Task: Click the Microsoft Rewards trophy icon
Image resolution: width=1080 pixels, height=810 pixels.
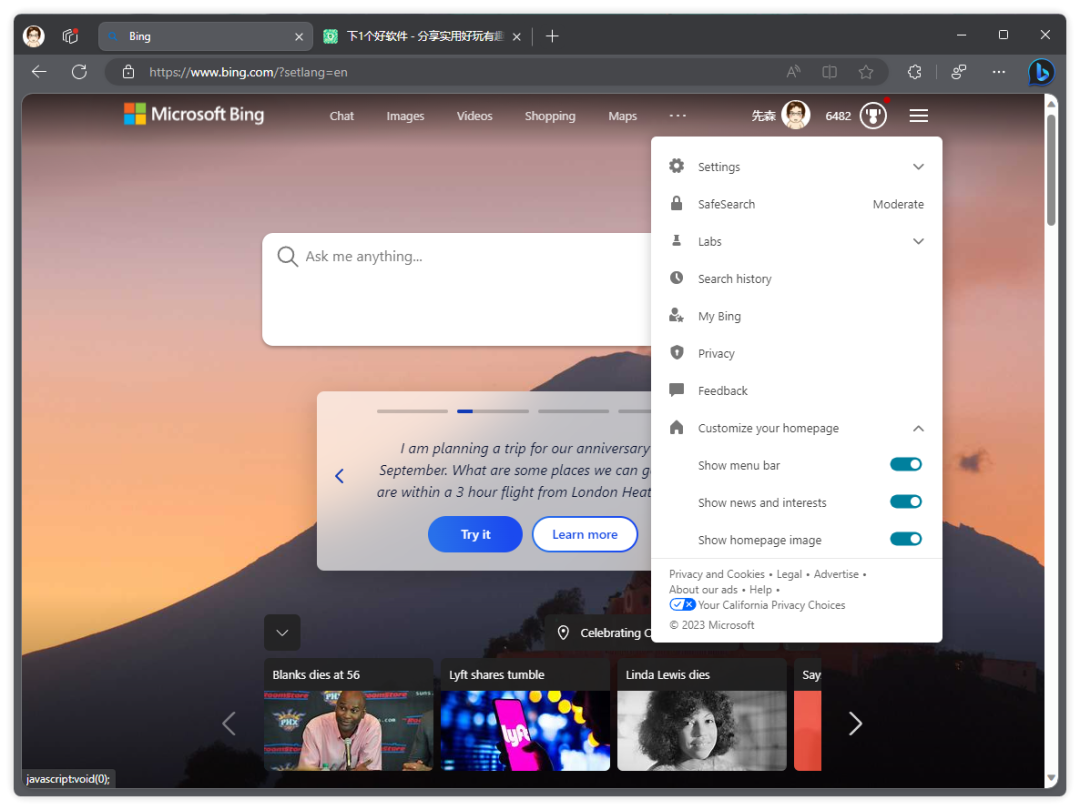Action: point(872,115)
